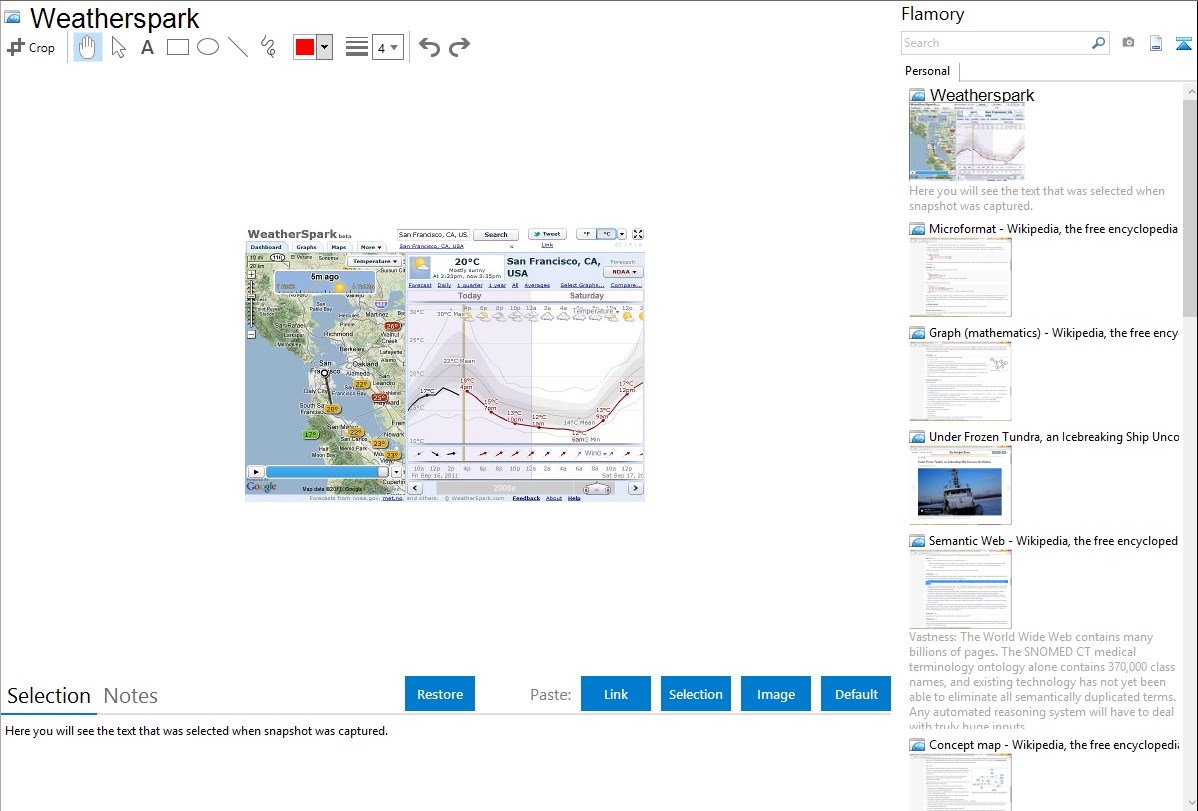The image size is (1198, 811).
Task: Click the Paste Selection button
Action: click(696, 694)
